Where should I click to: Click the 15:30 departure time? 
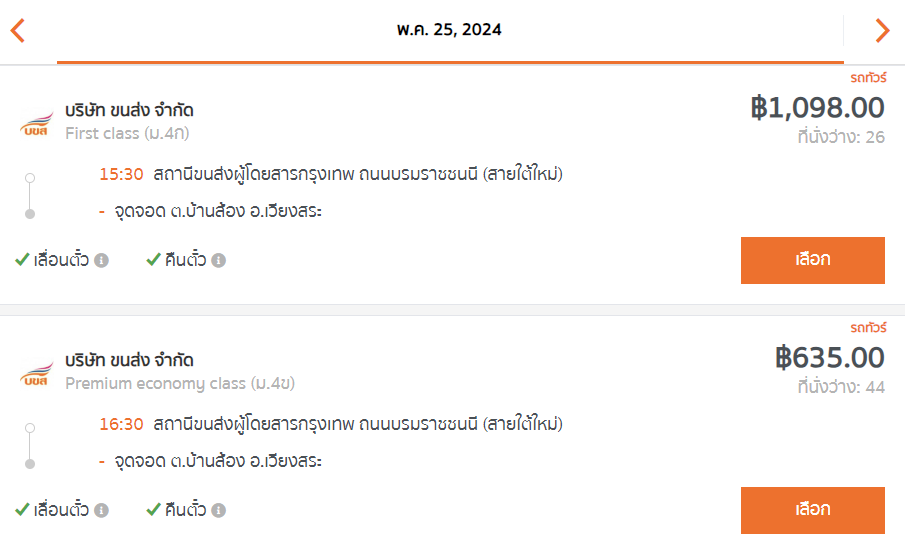(x=121, y=174)
